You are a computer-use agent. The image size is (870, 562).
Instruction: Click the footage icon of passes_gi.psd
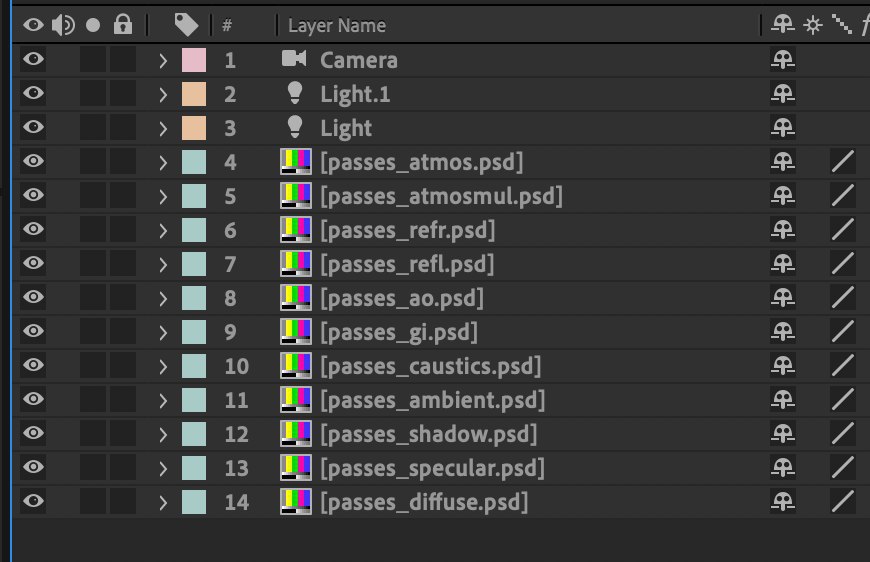click(296, 331)
